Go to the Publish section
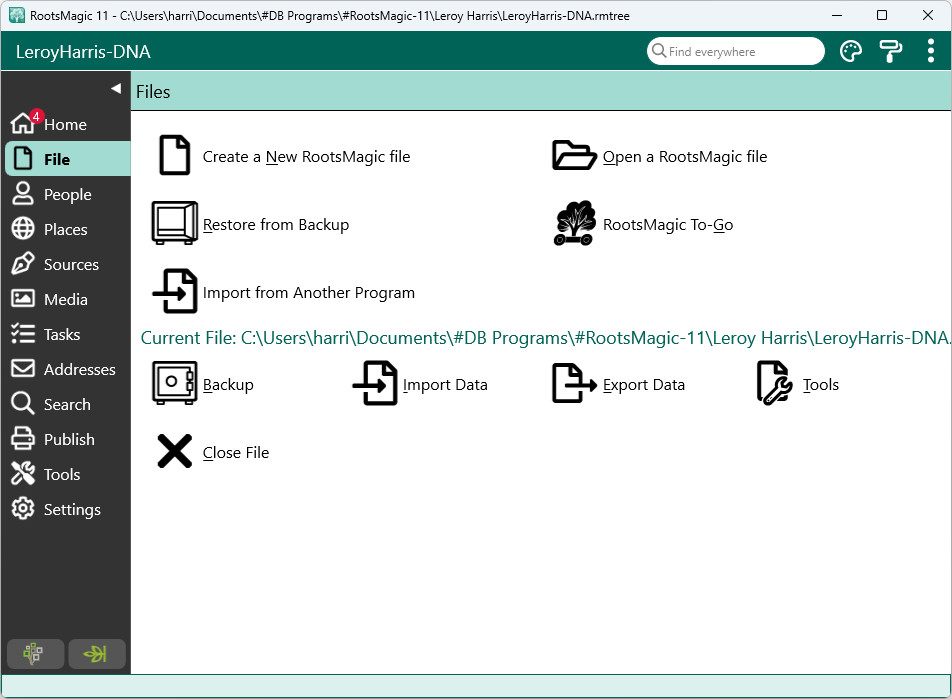Viewport: 952px width, 699px height. (66, 440)
